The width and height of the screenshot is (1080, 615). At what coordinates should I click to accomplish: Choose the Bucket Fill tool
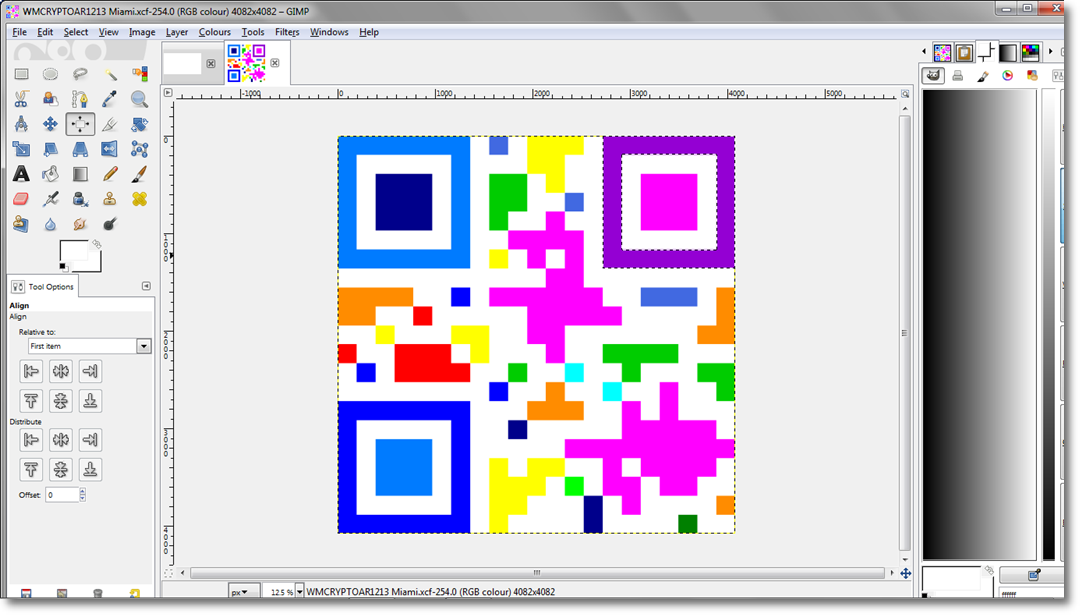[50, 174]
